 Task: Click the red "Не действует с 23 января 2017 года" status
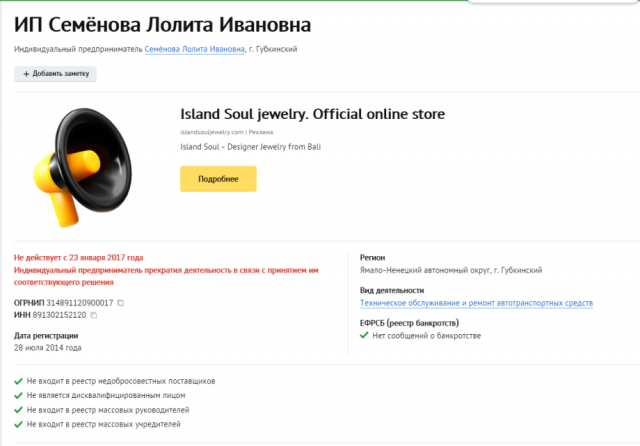(x=86, y=257)
